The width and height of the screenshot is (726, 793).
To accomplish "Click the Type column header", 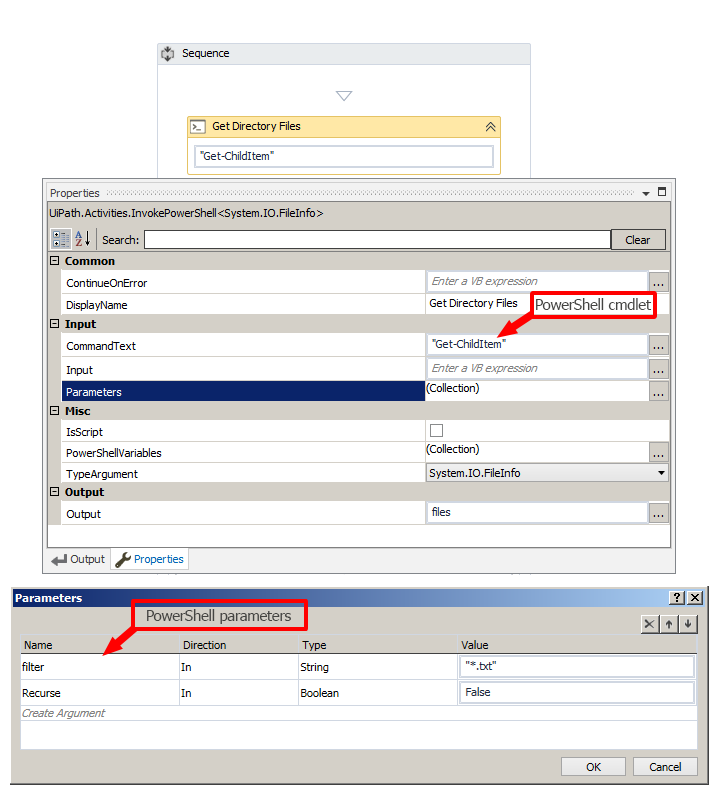I will click(378, 645).
